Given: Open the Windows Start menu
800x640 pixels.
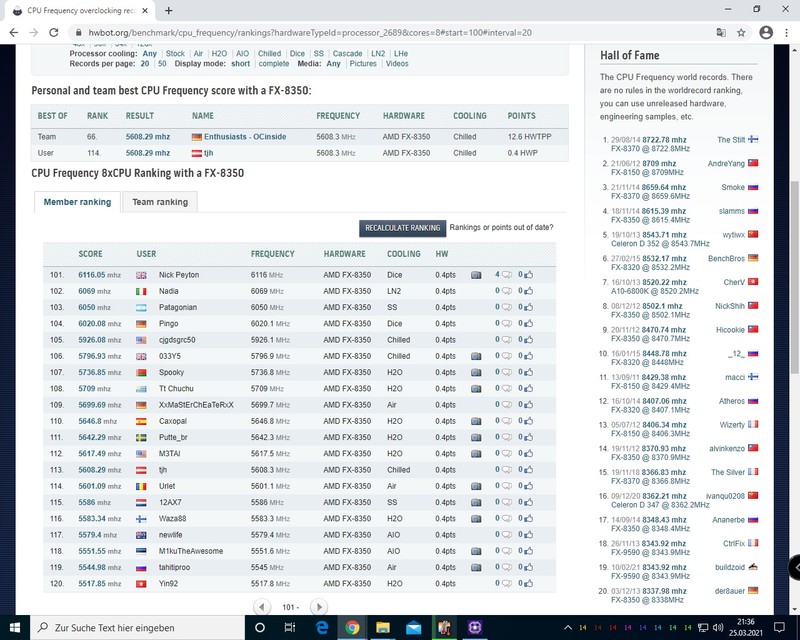Looking at the screenshot, I should click(x=15, y=627).
